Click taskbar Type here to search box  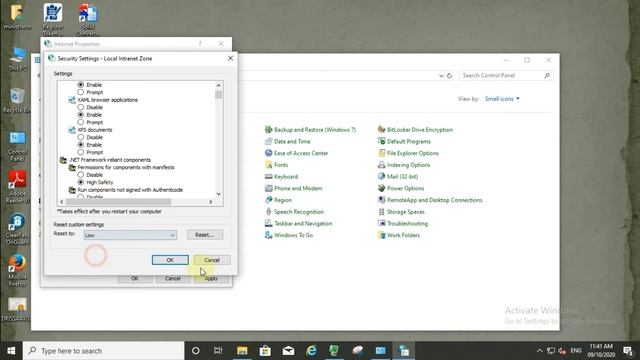click(104, 351)
